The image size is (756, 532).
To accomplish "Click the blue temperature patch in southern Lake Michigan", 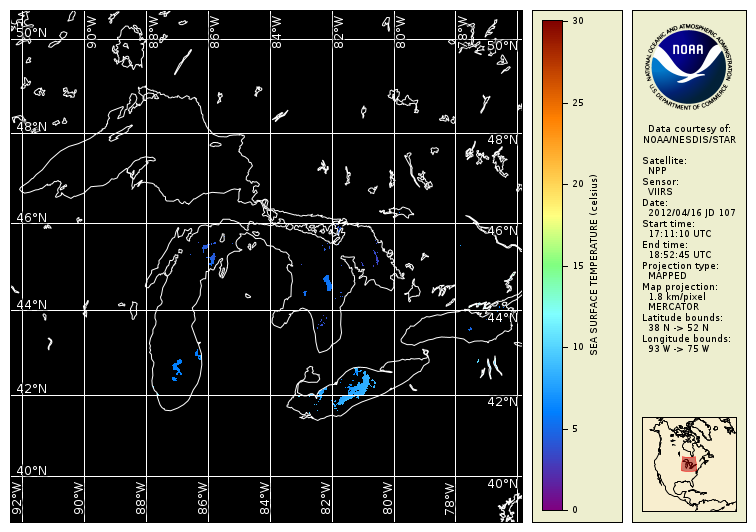I will coord(177,369).
